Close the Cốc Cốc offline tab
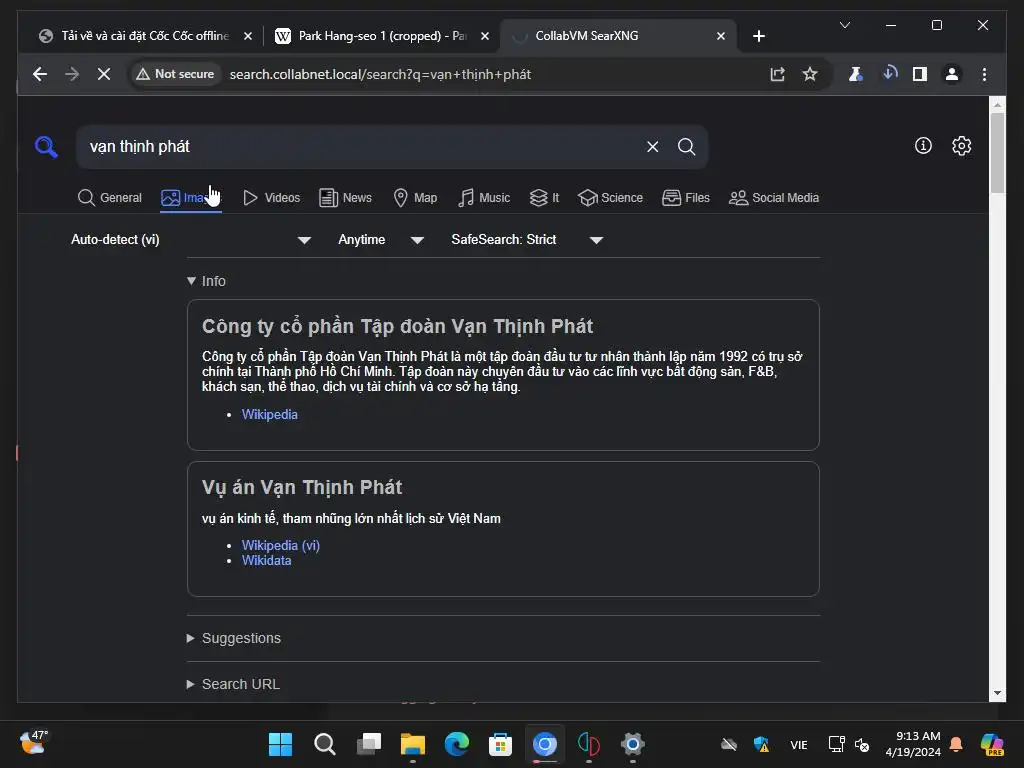The width and height of the screenshot is (1024, 768). click(x=248, y=36)
